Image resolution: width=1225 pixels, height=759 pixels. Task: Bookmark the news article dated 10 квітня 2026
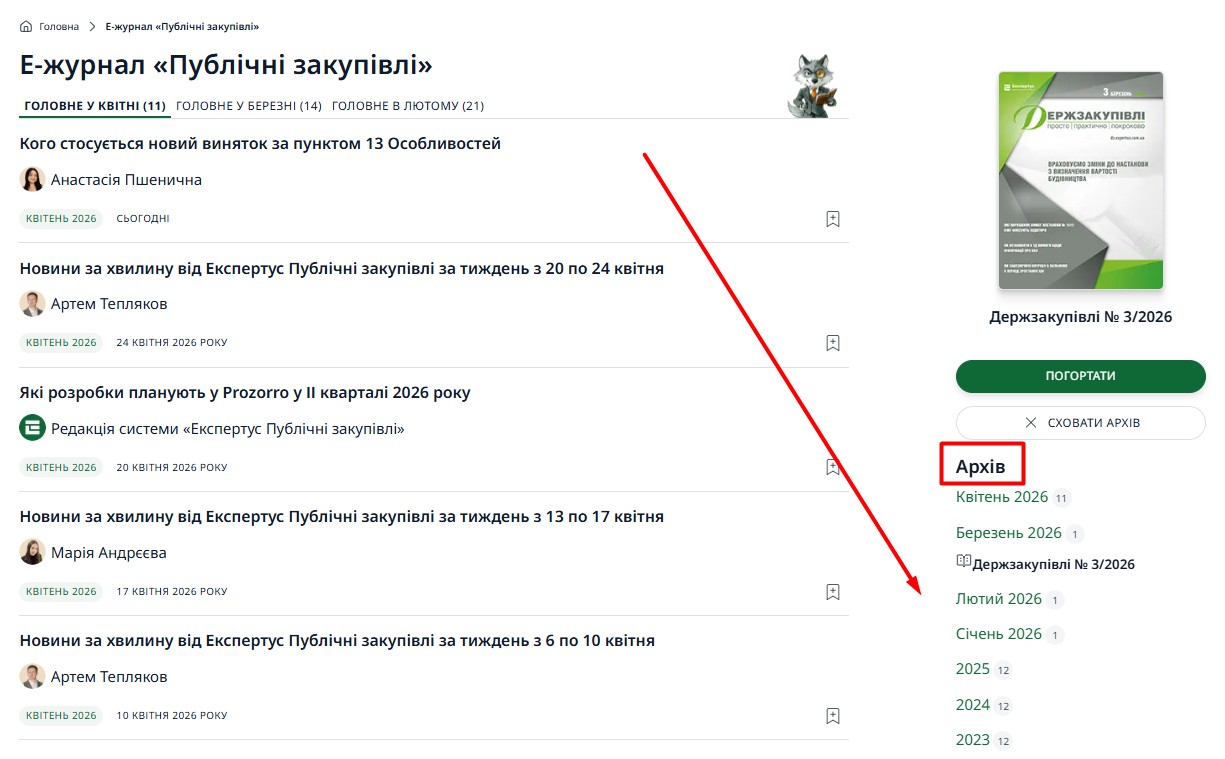click(833, 716)
